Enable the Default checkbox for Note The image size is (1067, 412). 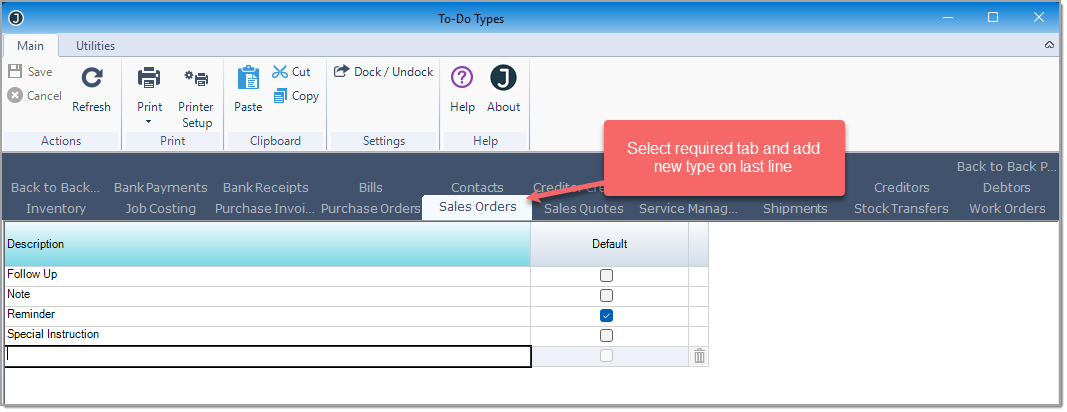606,296
